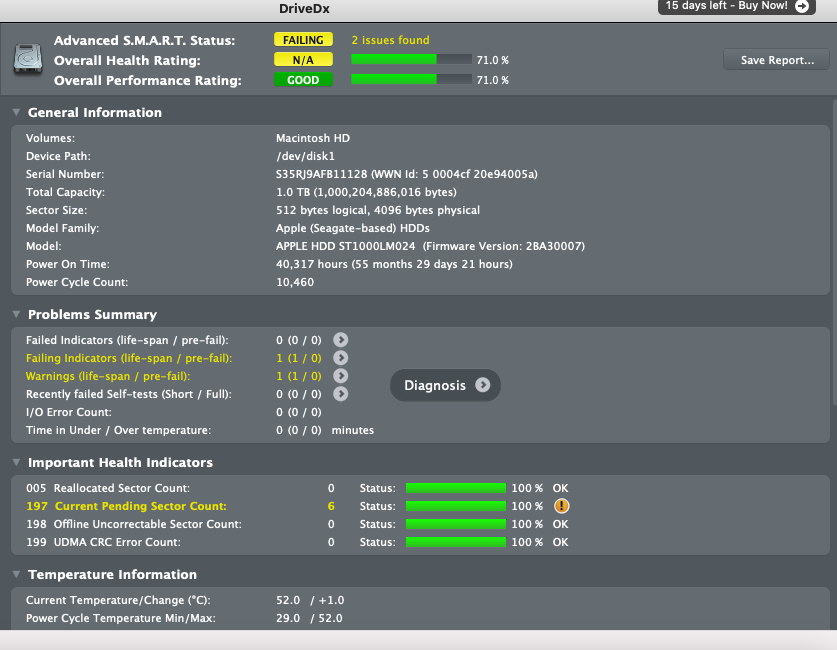
Task: Collapse the Temperature Information section
Action: [17, 574]
